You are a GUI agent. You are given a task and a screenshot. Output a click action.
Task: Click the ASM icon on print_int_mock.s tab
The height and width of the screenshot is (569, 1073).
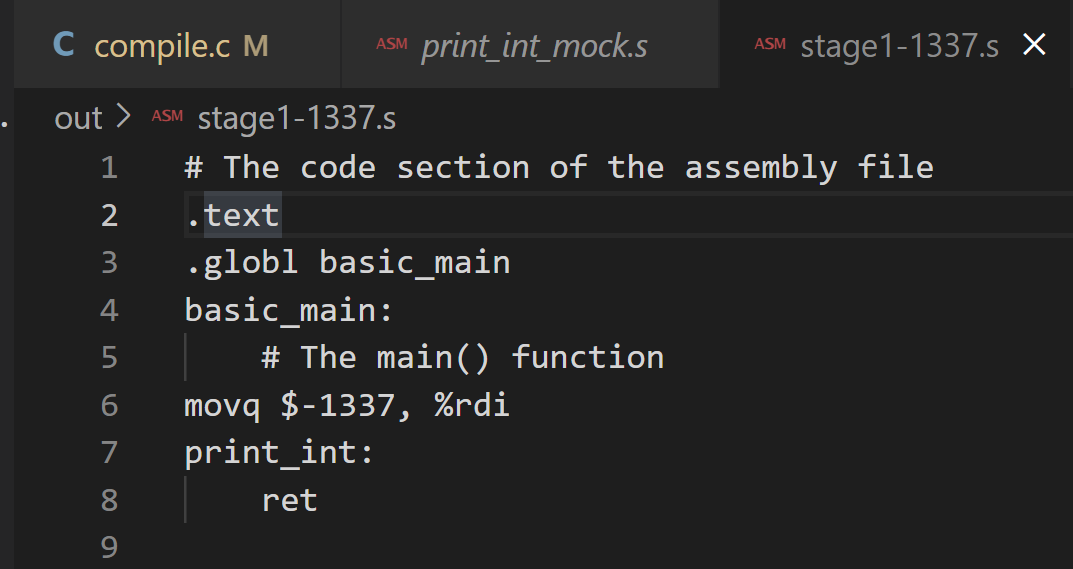point(391,45)
